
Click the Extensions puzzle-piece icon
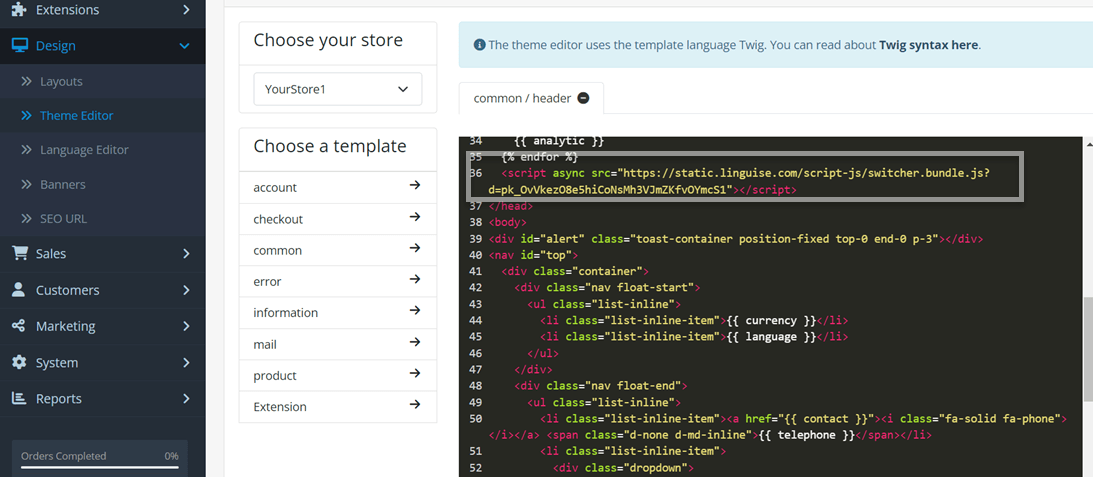(x=19, y=10)
